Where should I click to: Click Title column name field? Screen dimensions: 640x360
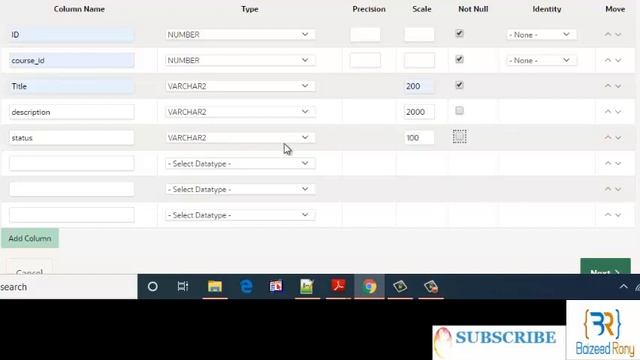coord(71,86)
